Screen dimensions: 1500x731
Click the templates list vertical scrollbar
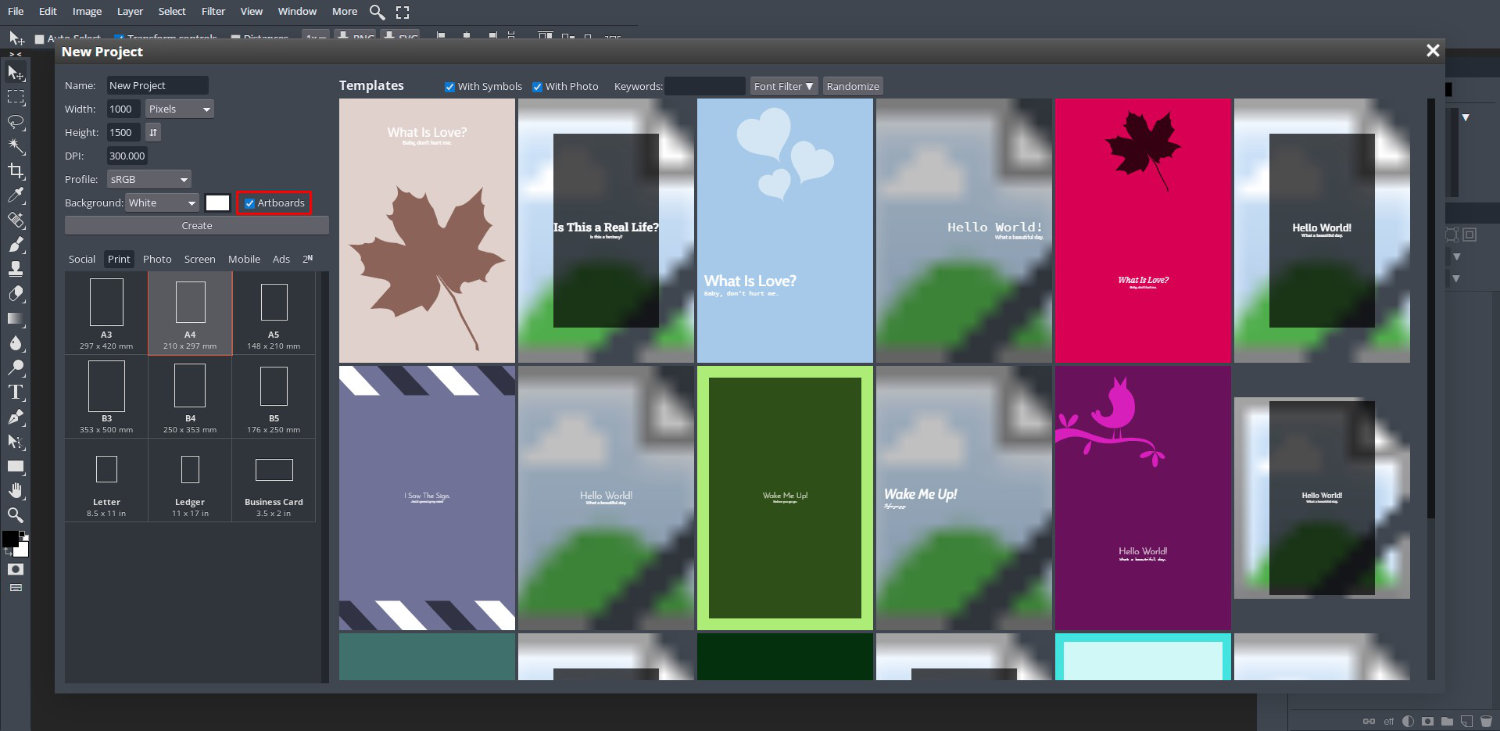1430,308
